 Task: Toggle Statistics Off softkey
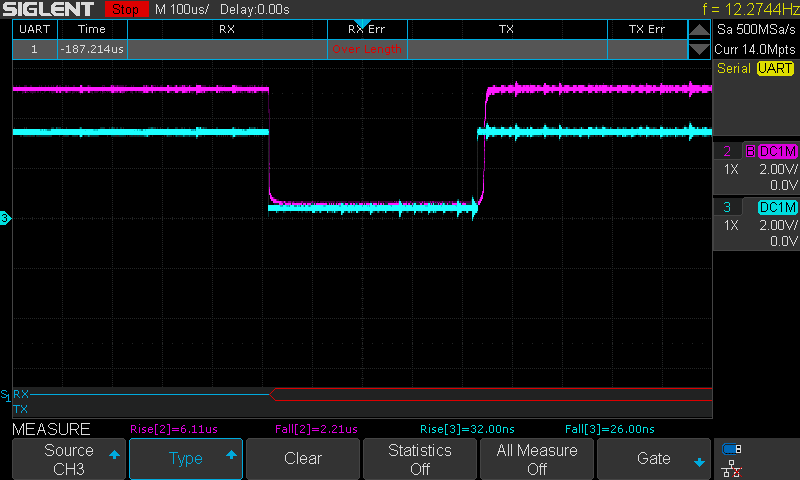tap(420, 459)
